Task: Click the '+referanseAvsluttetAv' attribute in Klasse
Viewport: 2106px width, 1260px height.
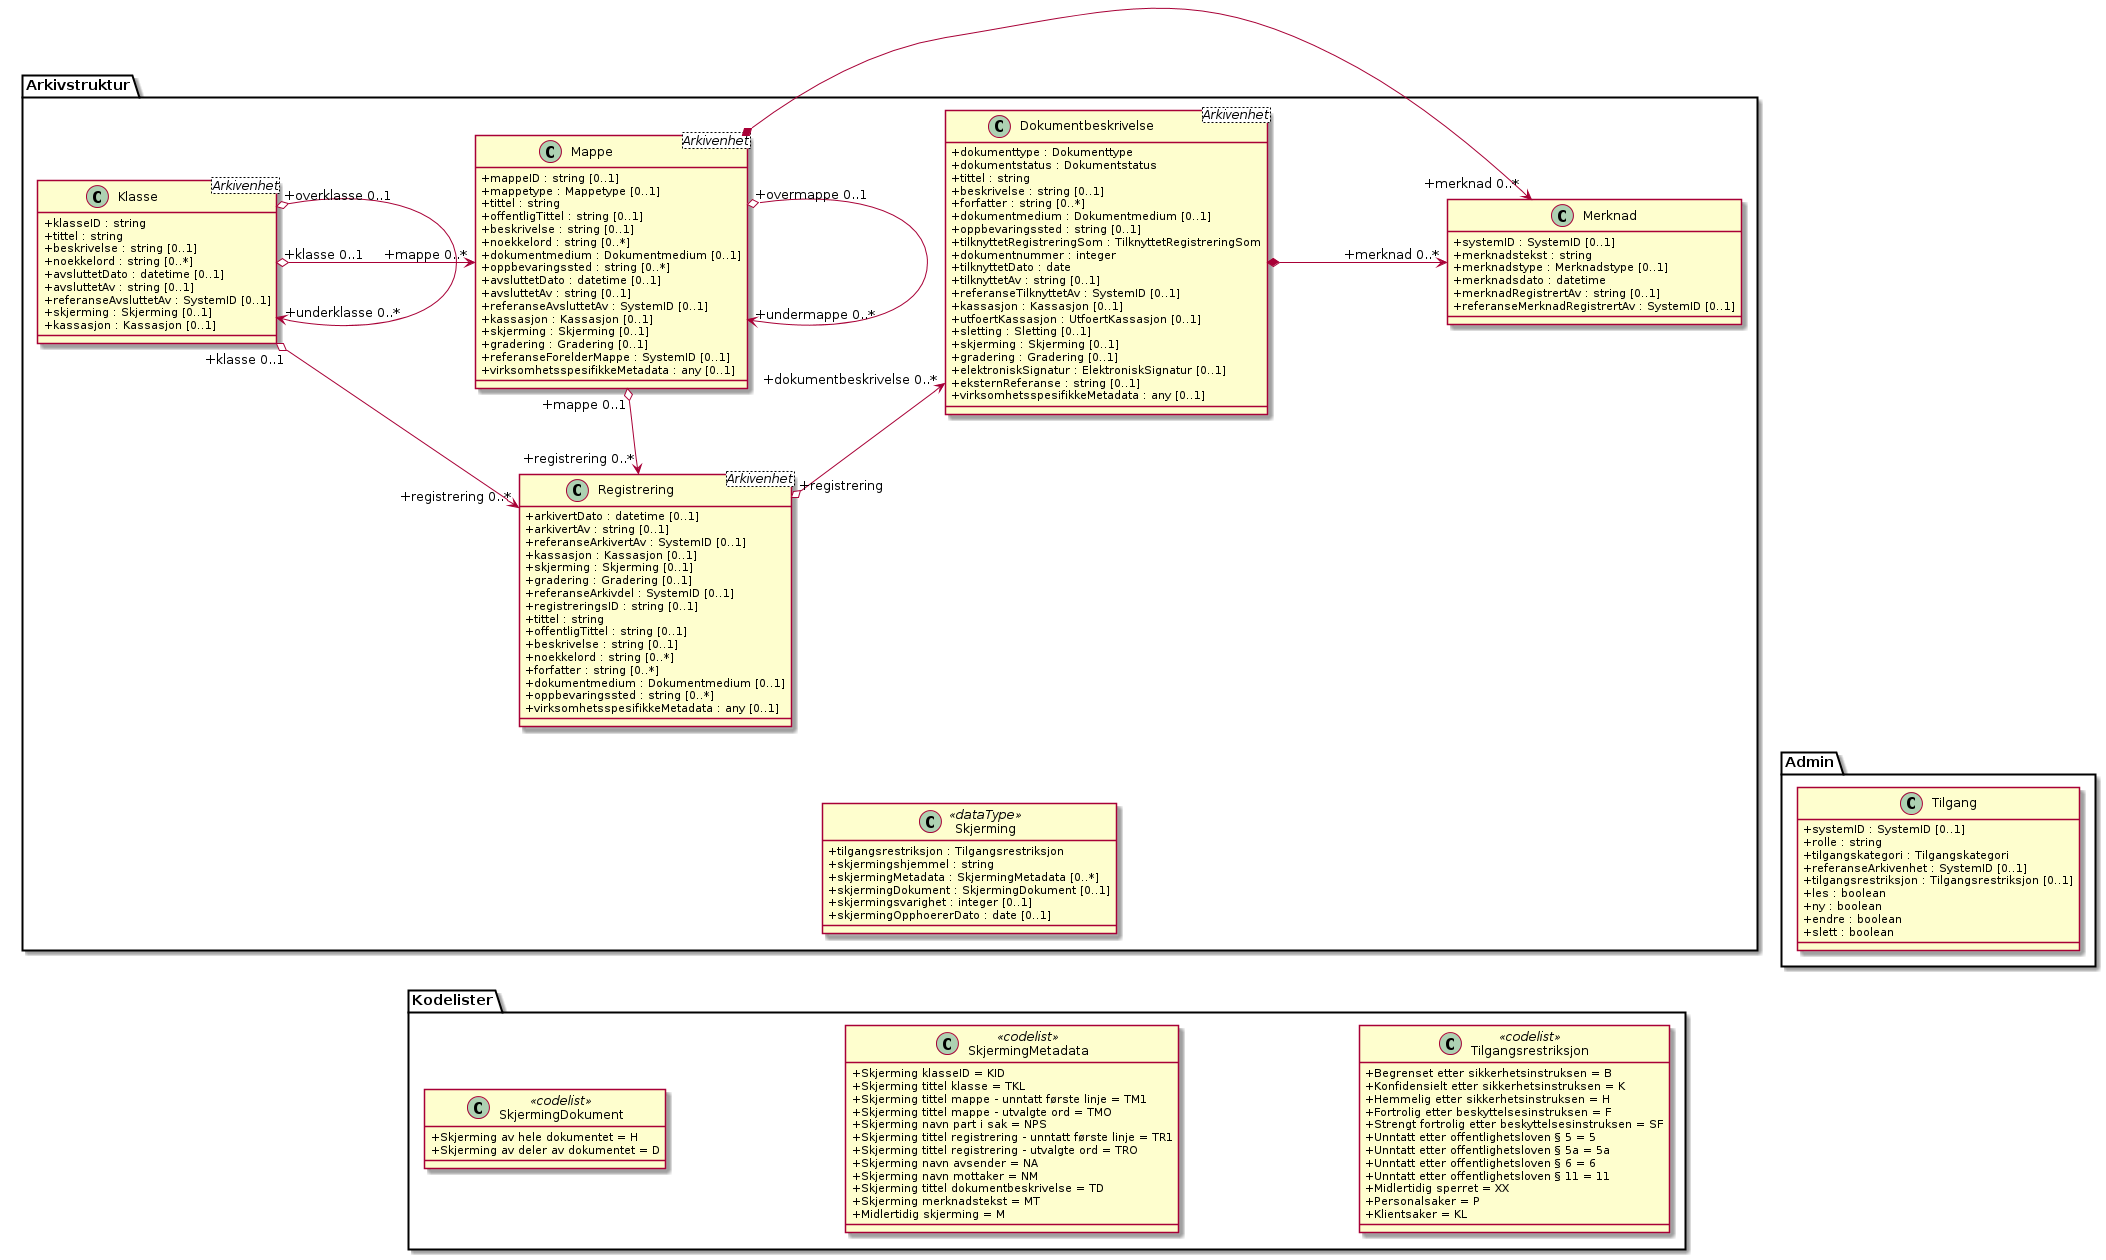Action: [x=157, y=300]
